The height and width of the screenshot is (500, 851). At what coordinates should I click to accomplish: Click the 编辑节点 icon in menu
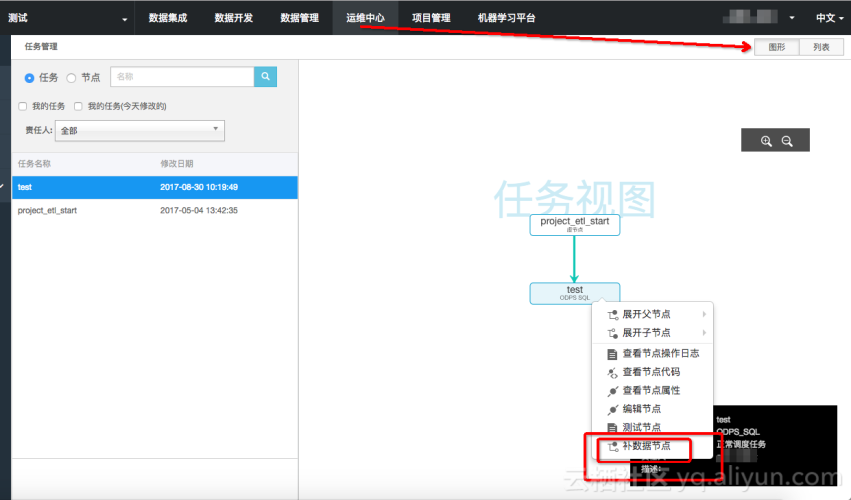(x=613, y=409)
